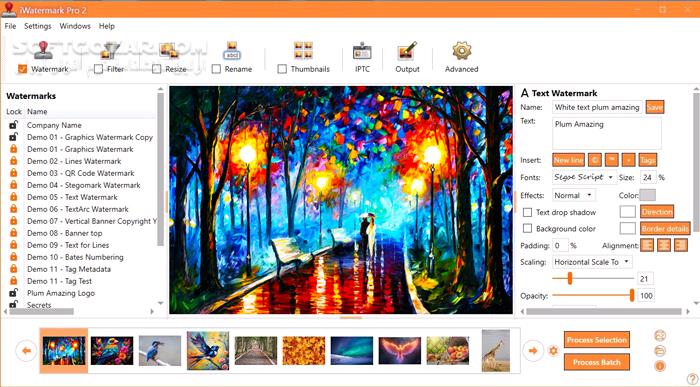Click the Resize toolbar icon
Image resolution: width=700 pixels, height=387 pixels.
pos(169,50)
